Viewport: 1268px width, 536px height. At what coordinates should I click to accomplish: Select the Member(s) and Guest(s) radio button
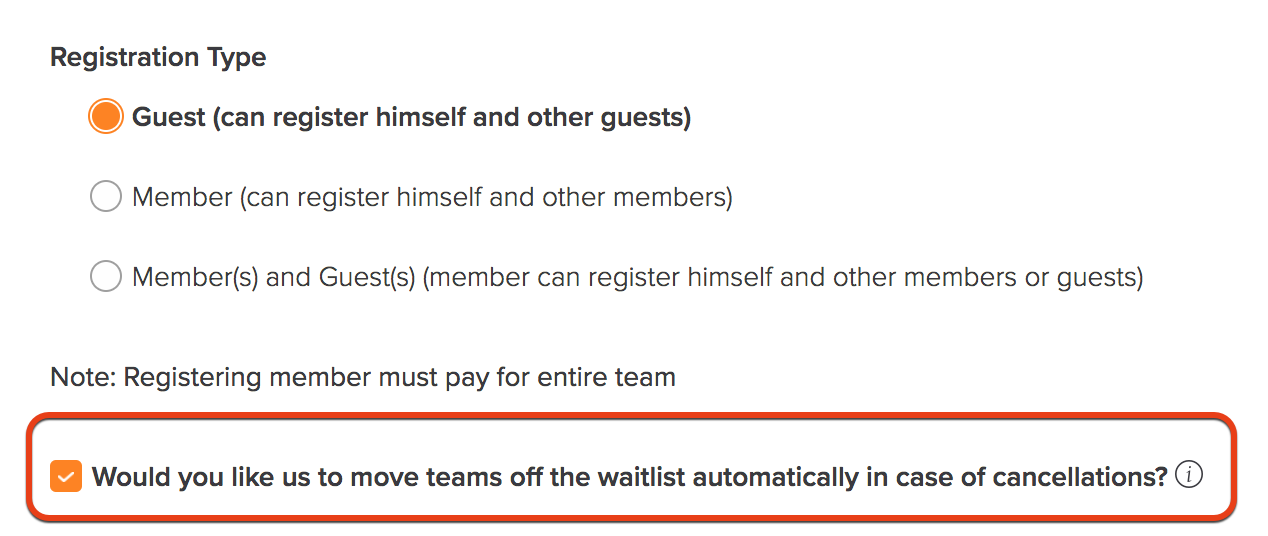coord(105,276)
